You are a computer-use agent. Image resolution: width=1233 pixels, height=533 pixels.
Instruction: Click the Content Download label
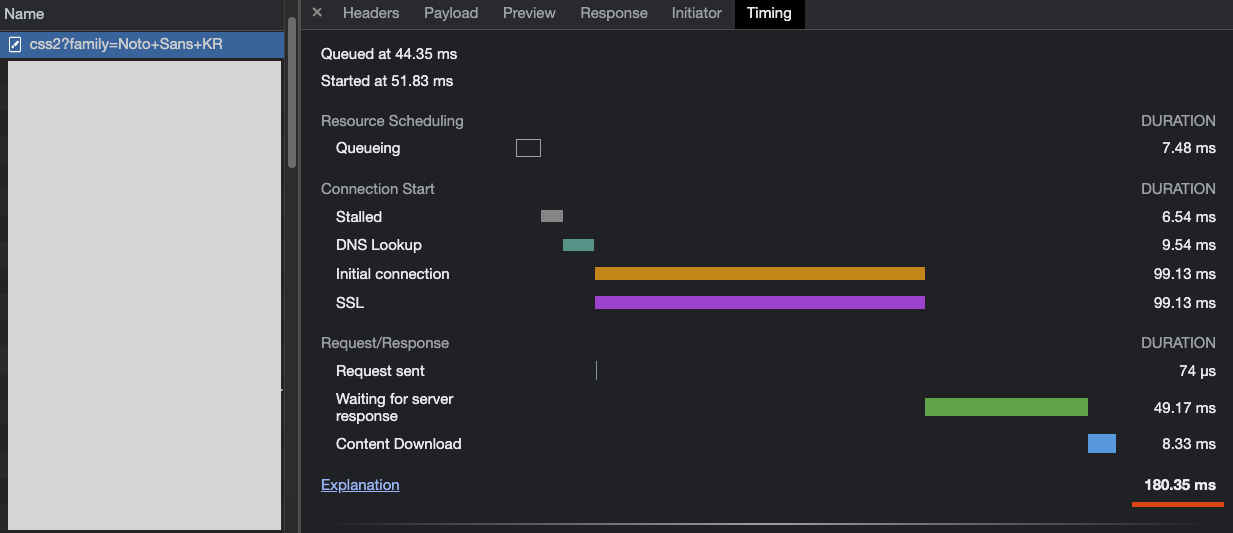(399, 444)
